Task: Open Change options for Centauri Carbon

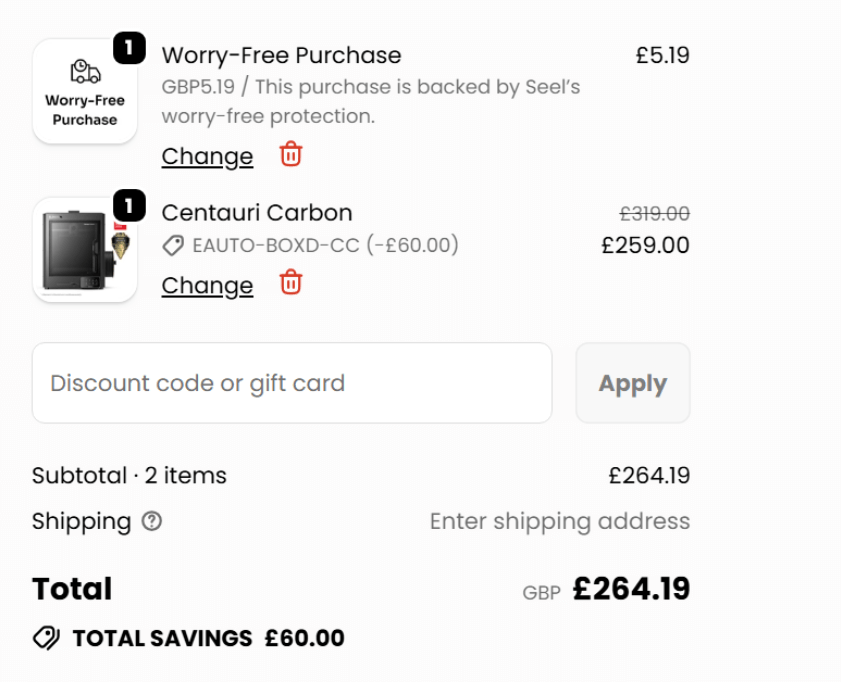Action: tap(206, 286)
